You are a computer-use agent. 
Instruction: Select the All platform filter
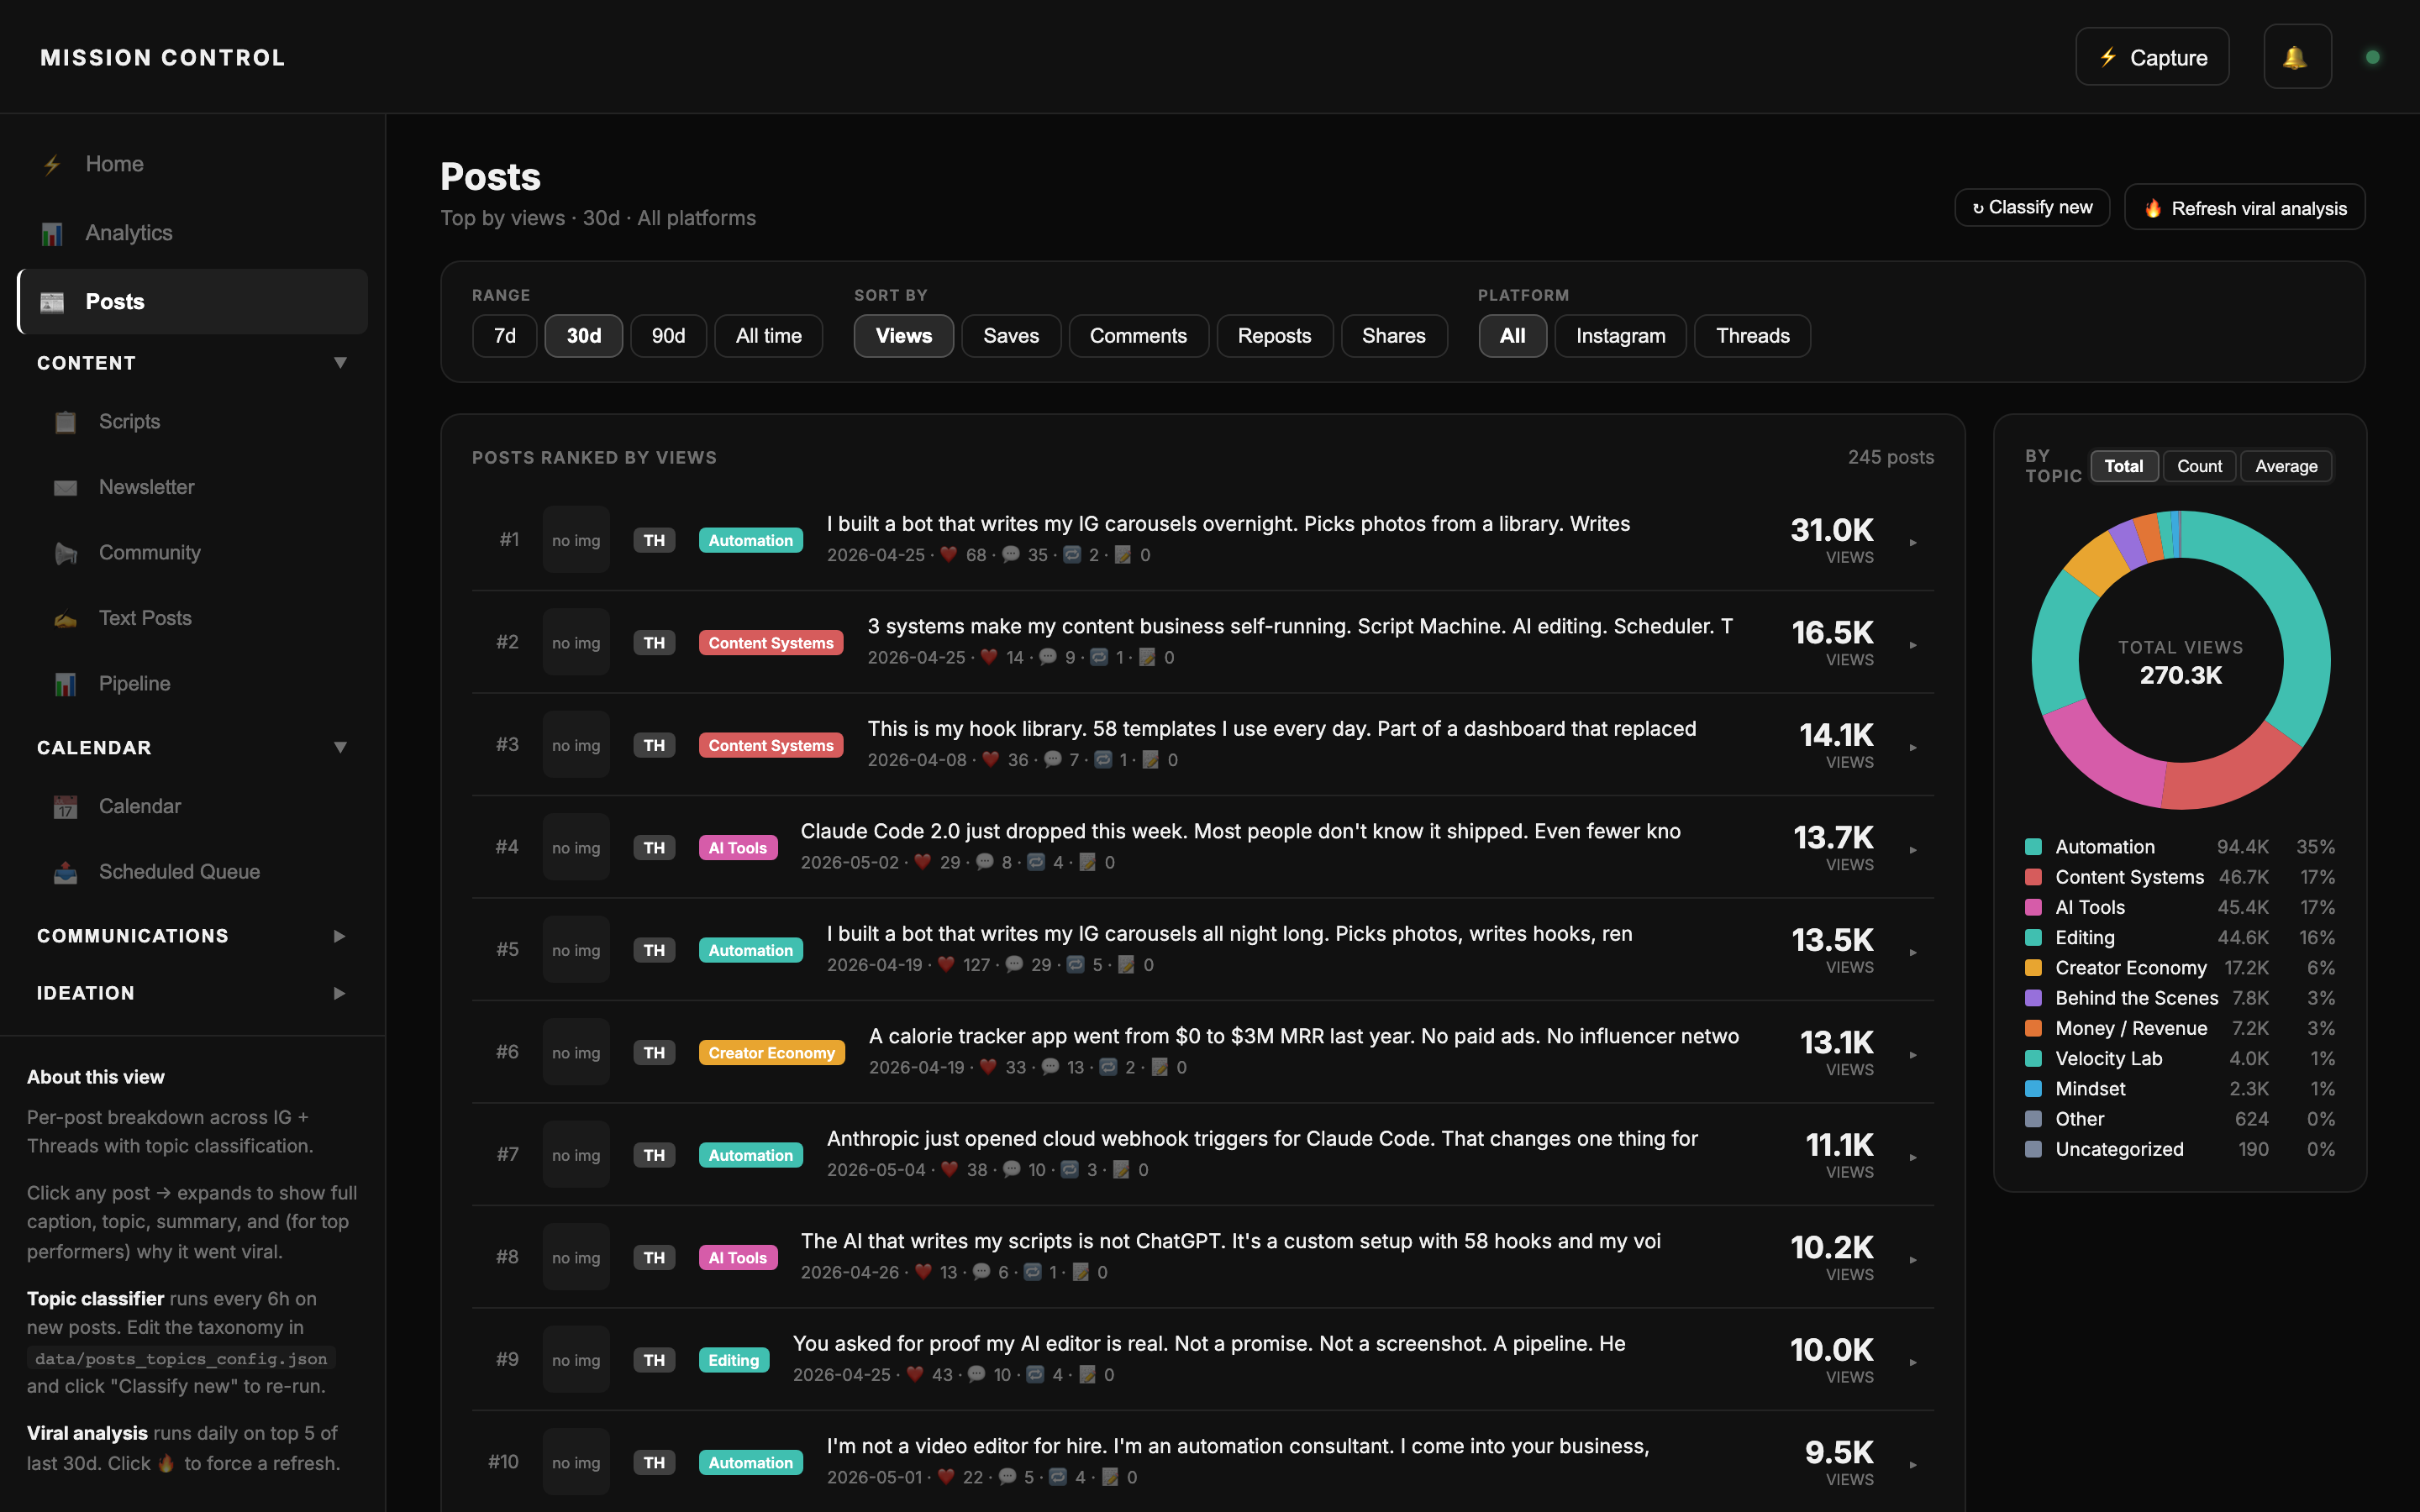point(1512,336)
